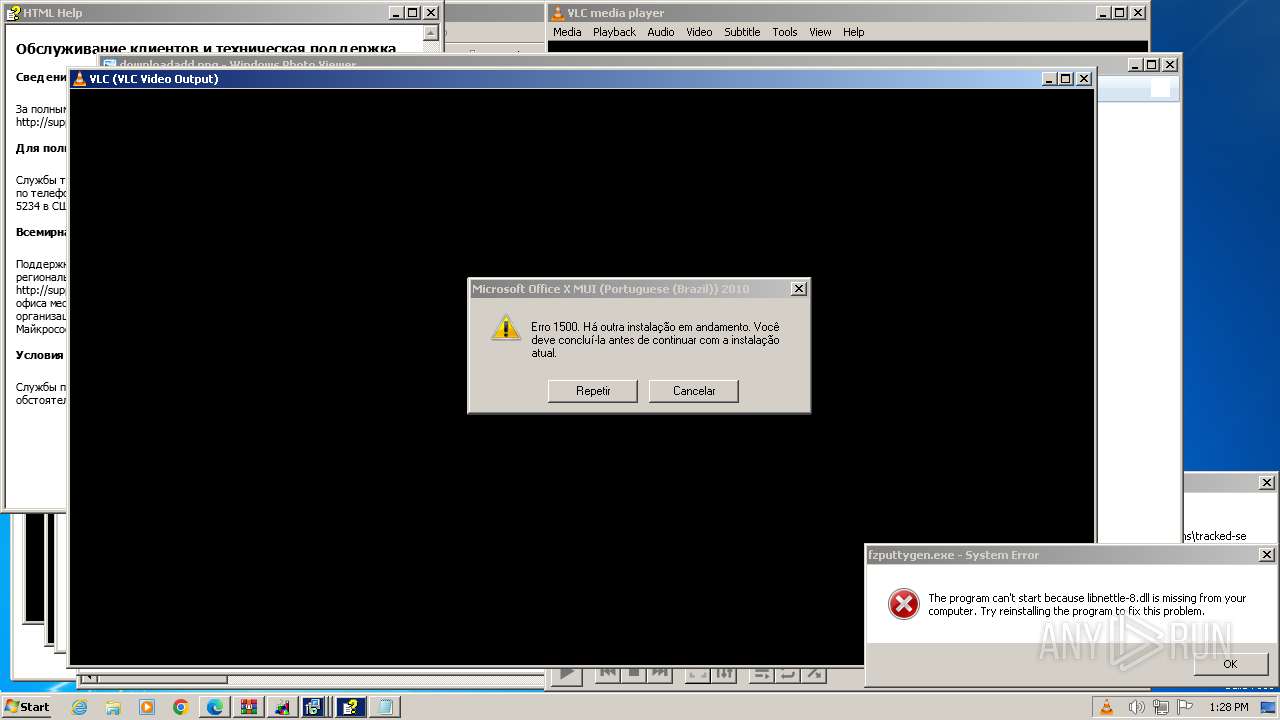Viewport: 1280px width, 720px height.
Task: Close the fzputtygen.exe System Error dialog
Action: tap(1267, 555)
